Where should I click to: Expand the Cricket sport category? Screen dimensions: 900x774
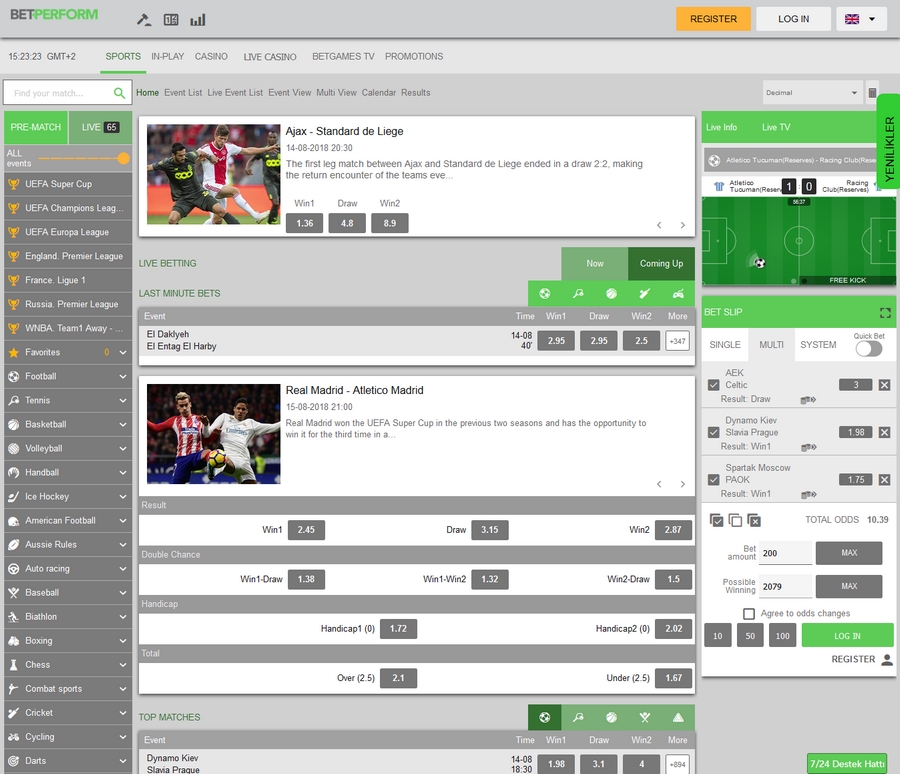(68, 713)
